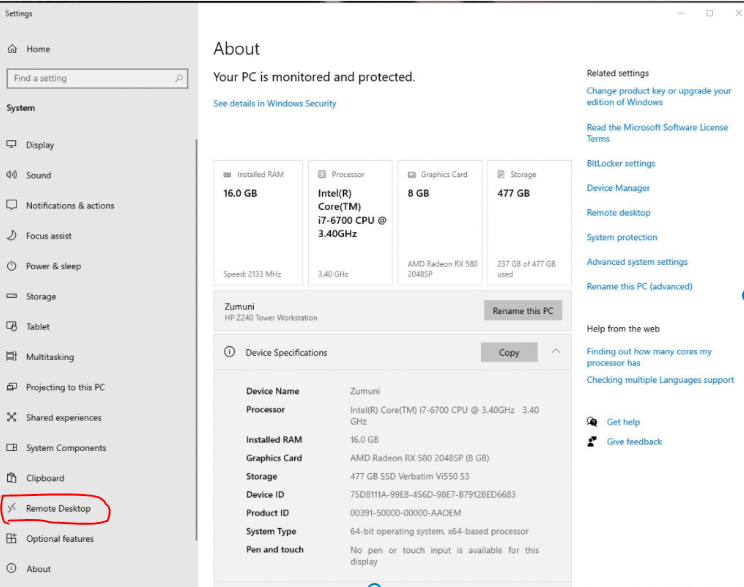This screenshot has height=587, width=744.
Task: Click the System Components icon
Action: tap(11, 447)
